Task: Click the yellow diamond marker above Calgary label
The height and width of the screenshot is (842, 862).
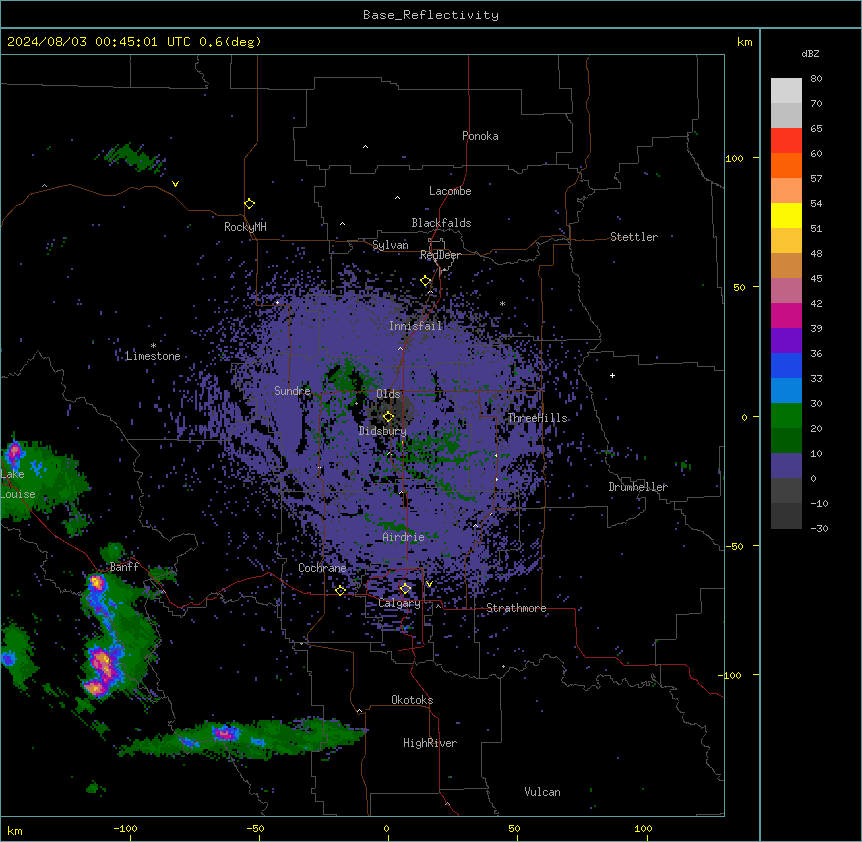Action: click(405, 589)
